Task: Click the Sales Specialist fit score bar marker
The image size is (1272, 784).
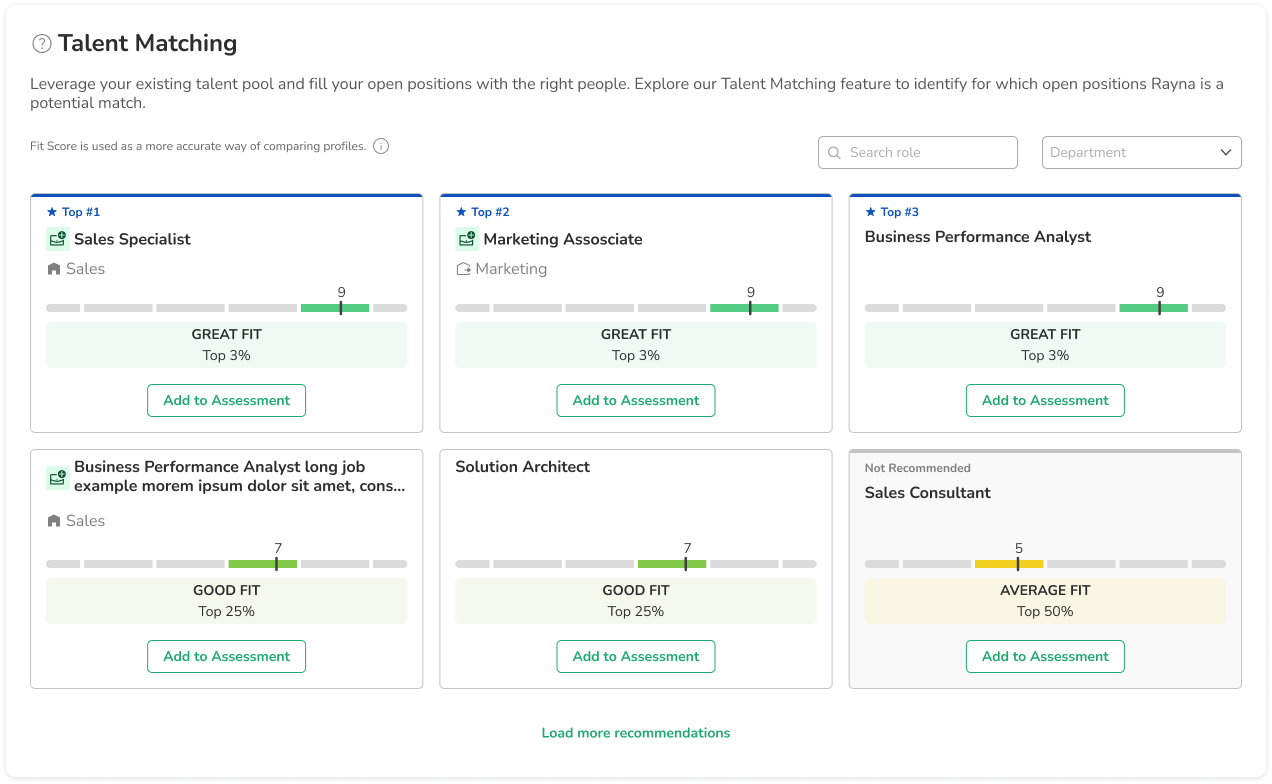Action: 341,307
